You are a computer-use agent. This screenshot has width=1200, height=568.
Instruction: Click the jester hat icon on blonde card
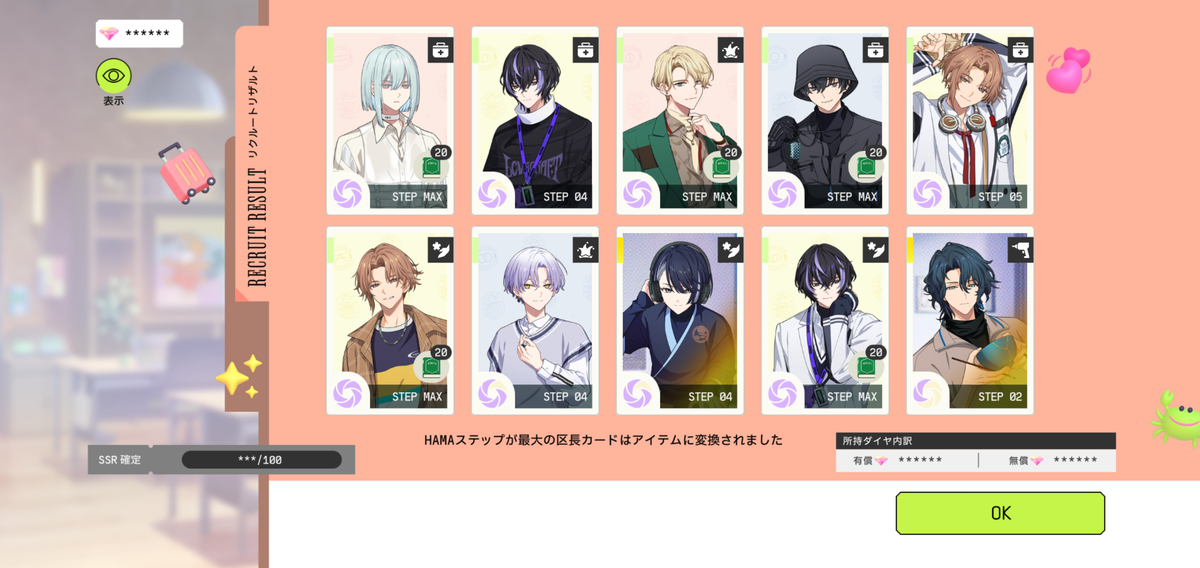(x=730, y=50)
